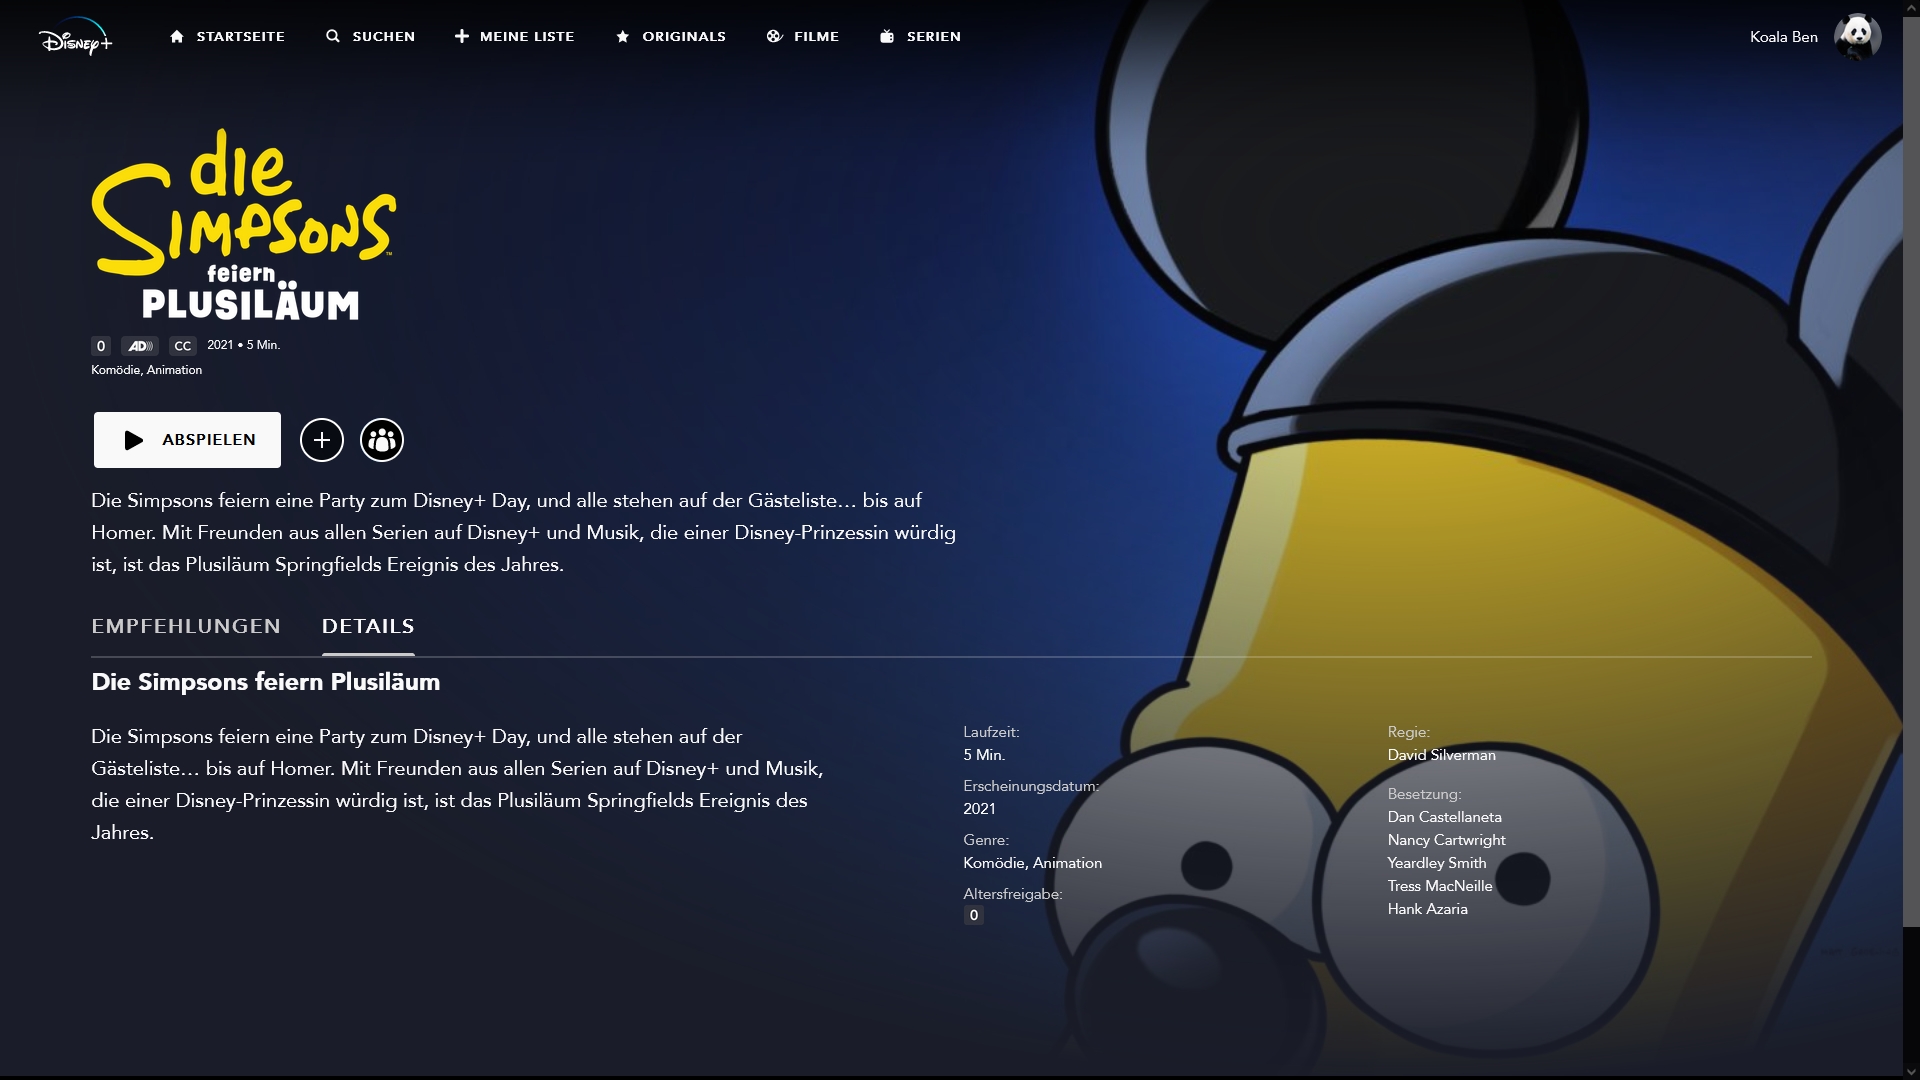Open Koala Ben profile avatar
1920x1080 pixels.
[x=1857, y=37]
